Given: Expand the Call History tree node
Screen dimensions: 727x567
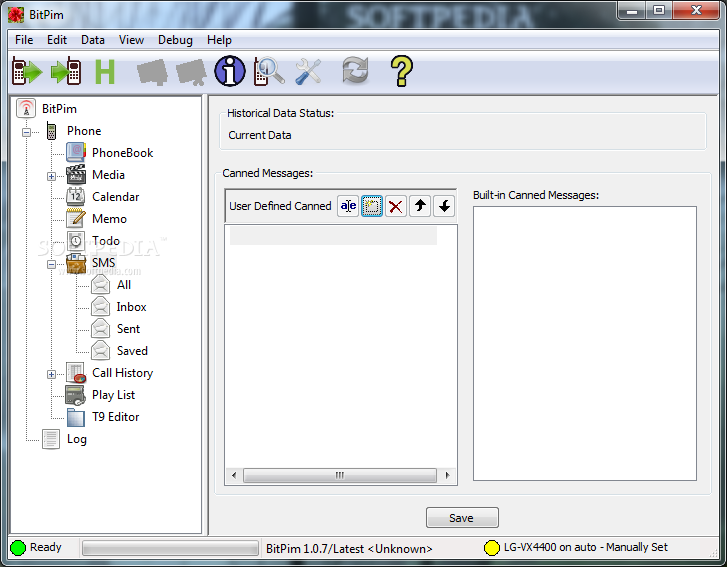Looking at the screenshot, I should (x=51, y=374).
